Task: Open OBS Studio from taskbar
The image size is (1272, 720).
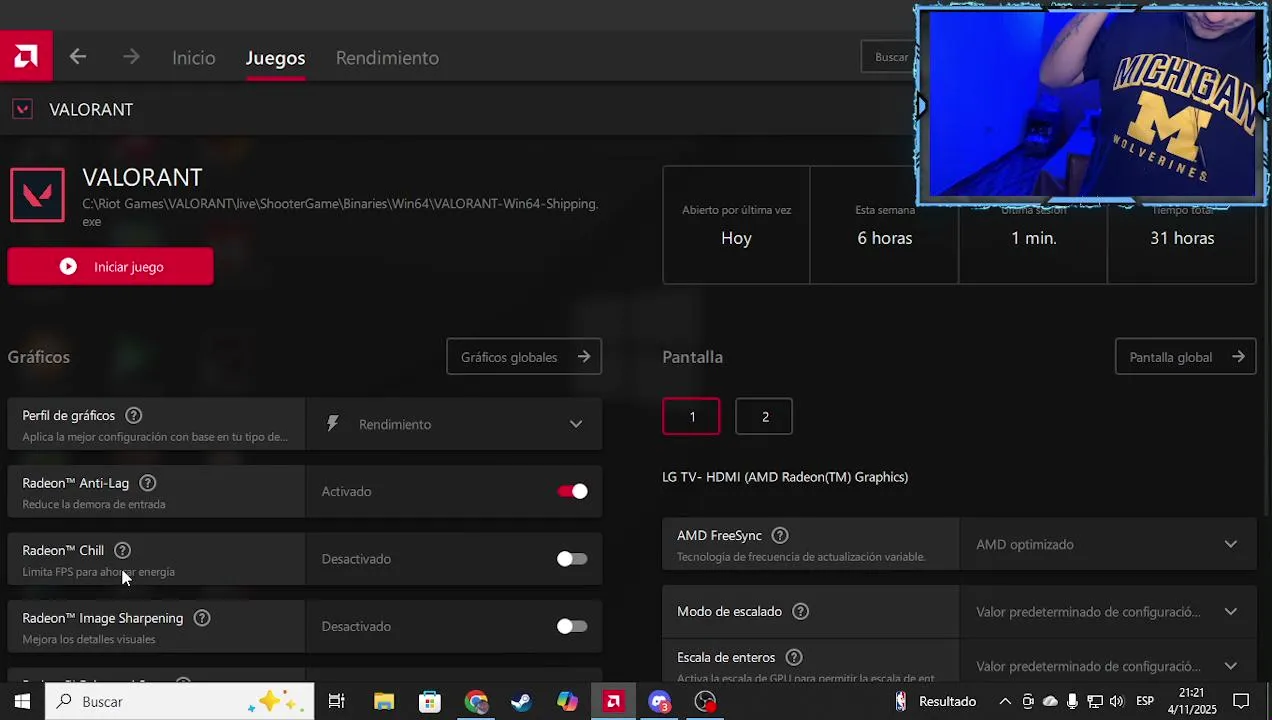Action: [706, 701]
